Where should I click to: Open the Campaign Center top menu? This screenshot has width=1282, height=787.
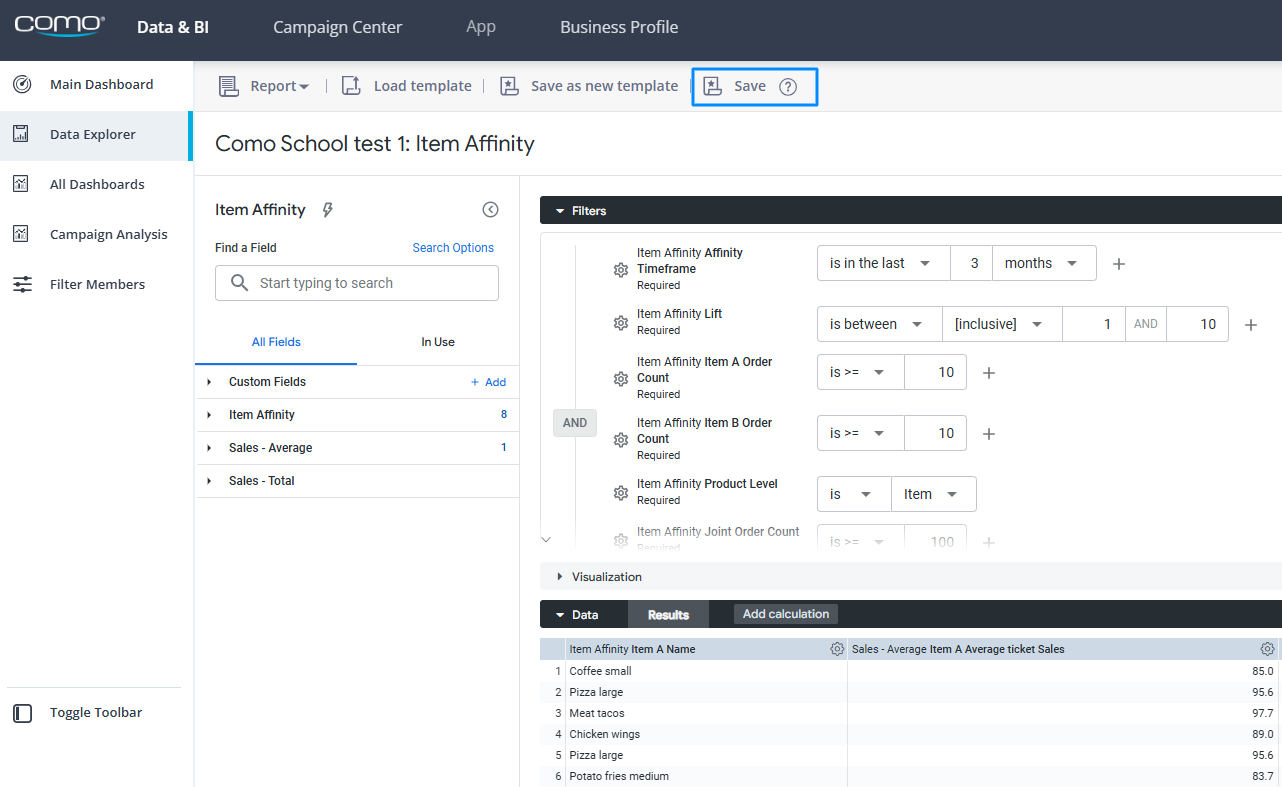(x=337, y=27)
